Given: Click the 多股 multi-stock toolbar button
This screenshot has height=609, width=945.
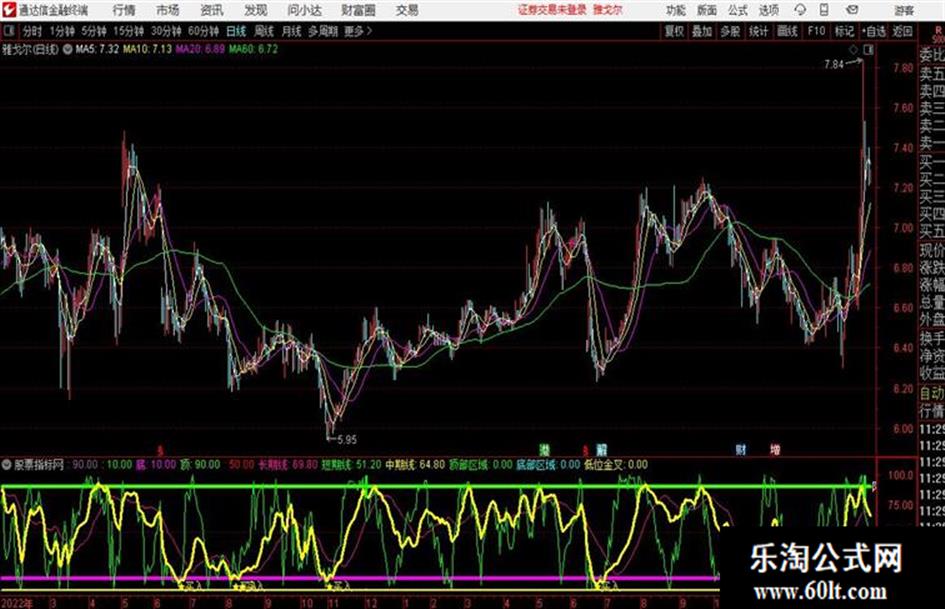Looking at the screenshot, I should [730, 31].
